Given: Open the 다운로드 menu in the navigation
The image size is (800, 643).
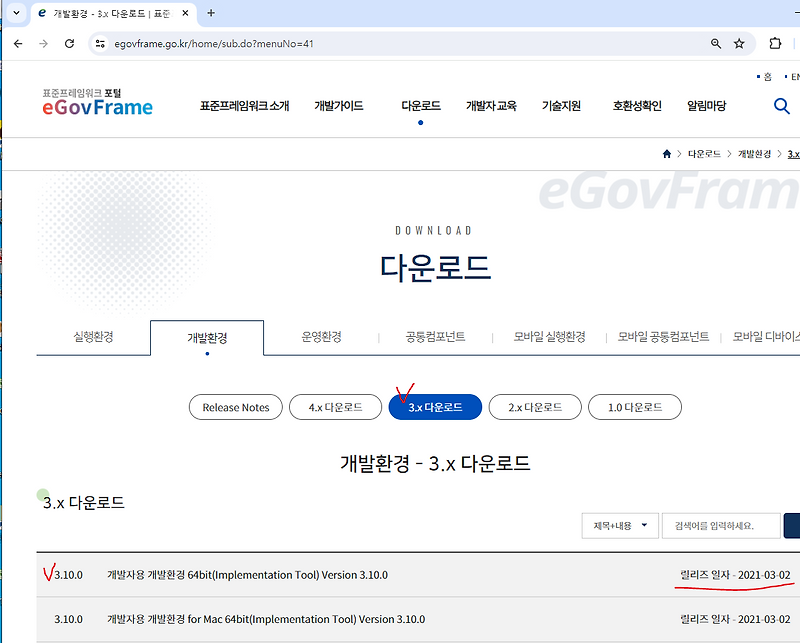Looking at the screenshot, I should click(420, 105).
